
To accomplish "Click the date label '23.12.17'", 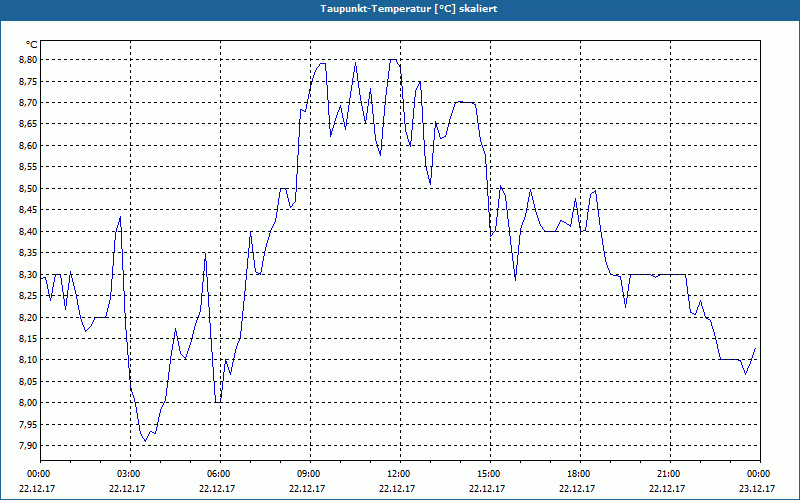I will click(x=757, y=488).
